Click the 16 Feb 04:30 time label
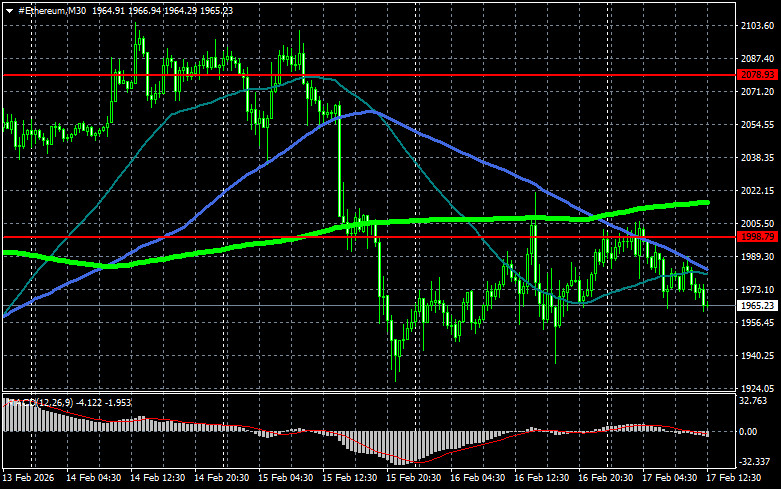The width and height of the screenshot is (781, 489). [478, 478]
